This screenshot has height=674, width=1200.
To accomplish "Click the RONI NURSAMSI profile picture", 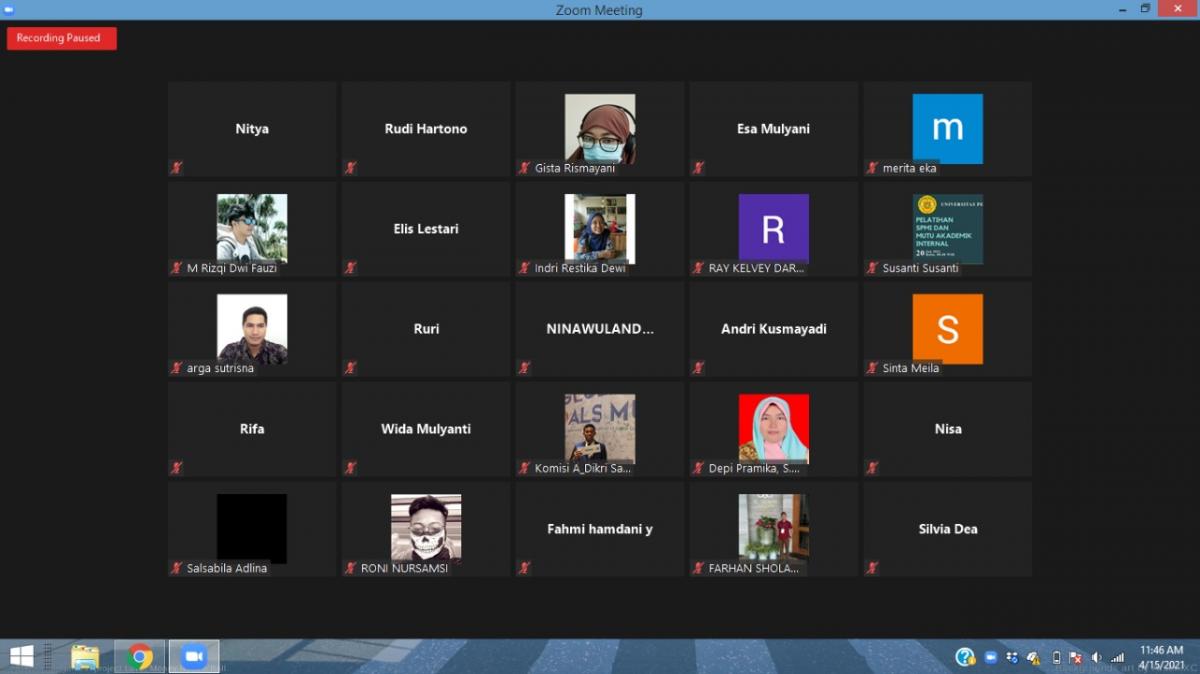I will [x=426, y=528].
